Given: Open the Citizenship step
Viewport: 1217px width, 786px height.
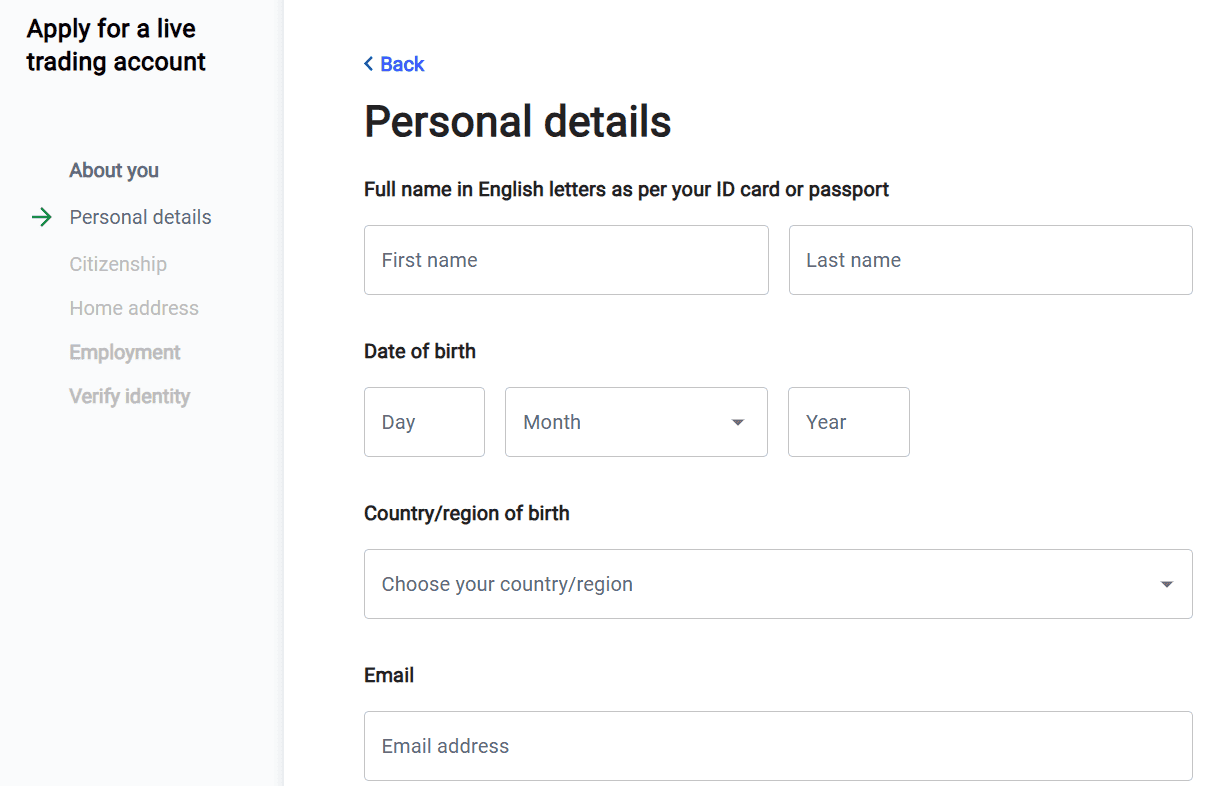Looking at the screenshot, I should point(117,264).
